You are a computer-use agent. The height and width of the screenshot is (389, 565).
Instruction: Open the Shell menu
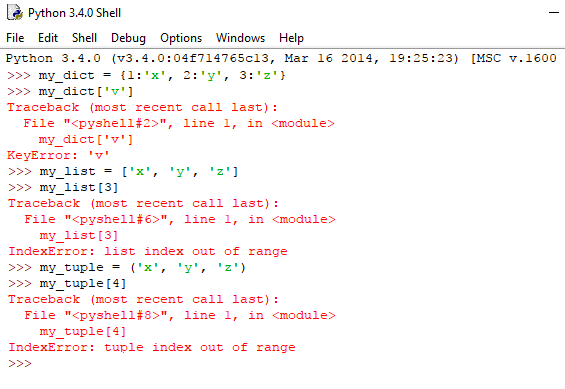pyautogui.click(x=84, y=38)
